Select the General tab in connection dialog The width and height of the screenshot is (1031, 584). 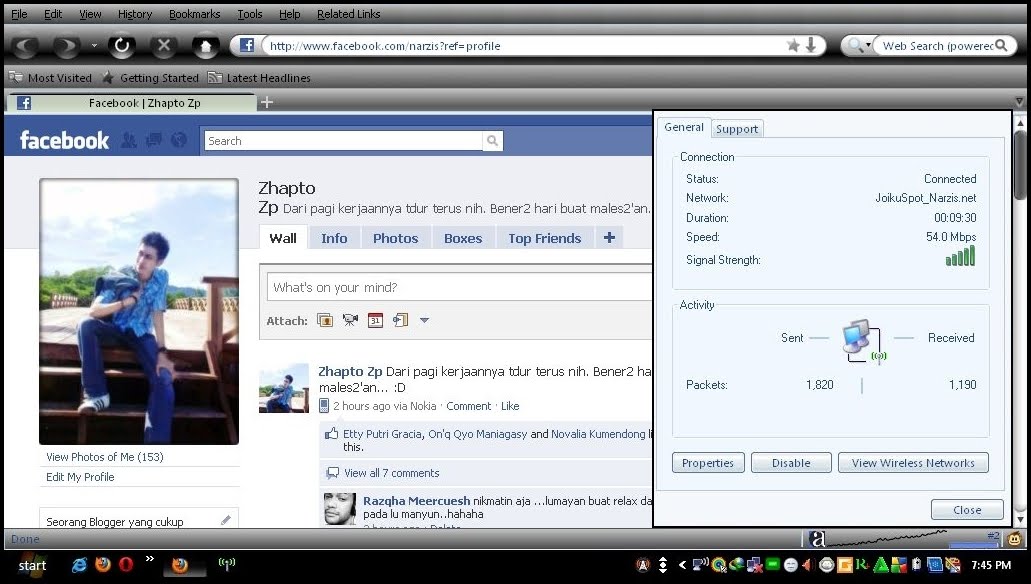(684, 127)
